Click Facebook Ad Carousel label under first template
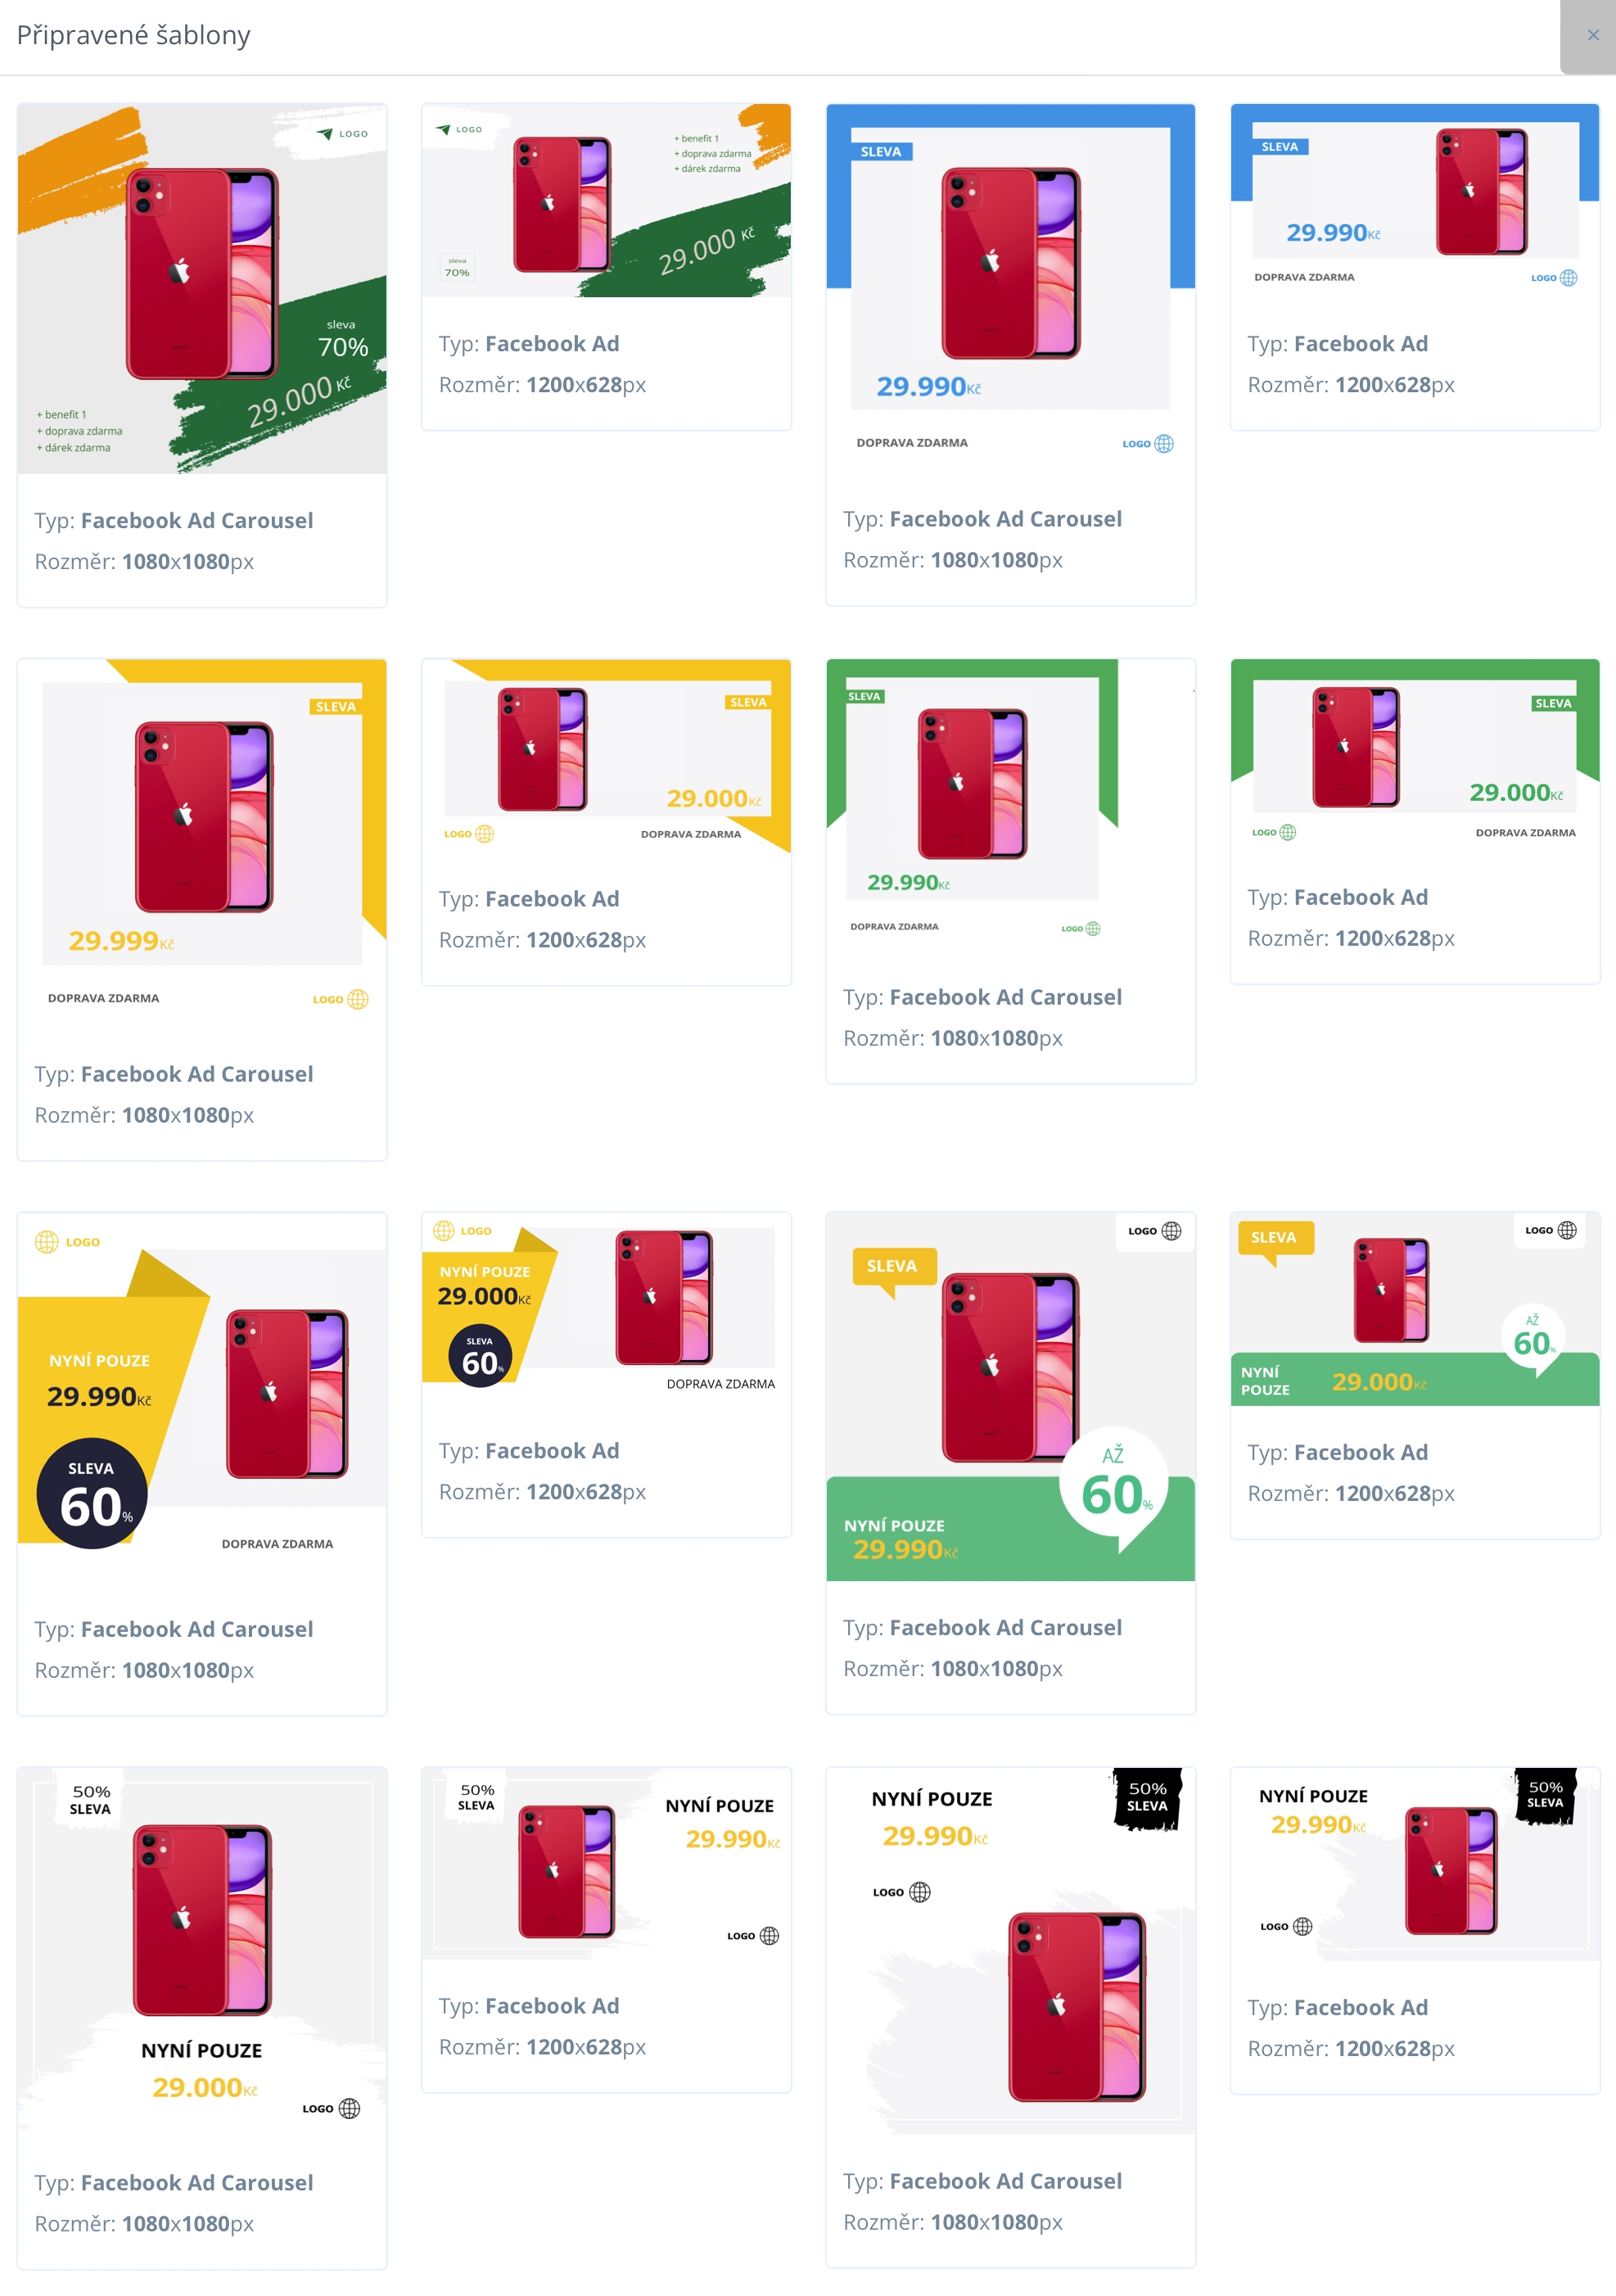 click(x=197, y=520)
